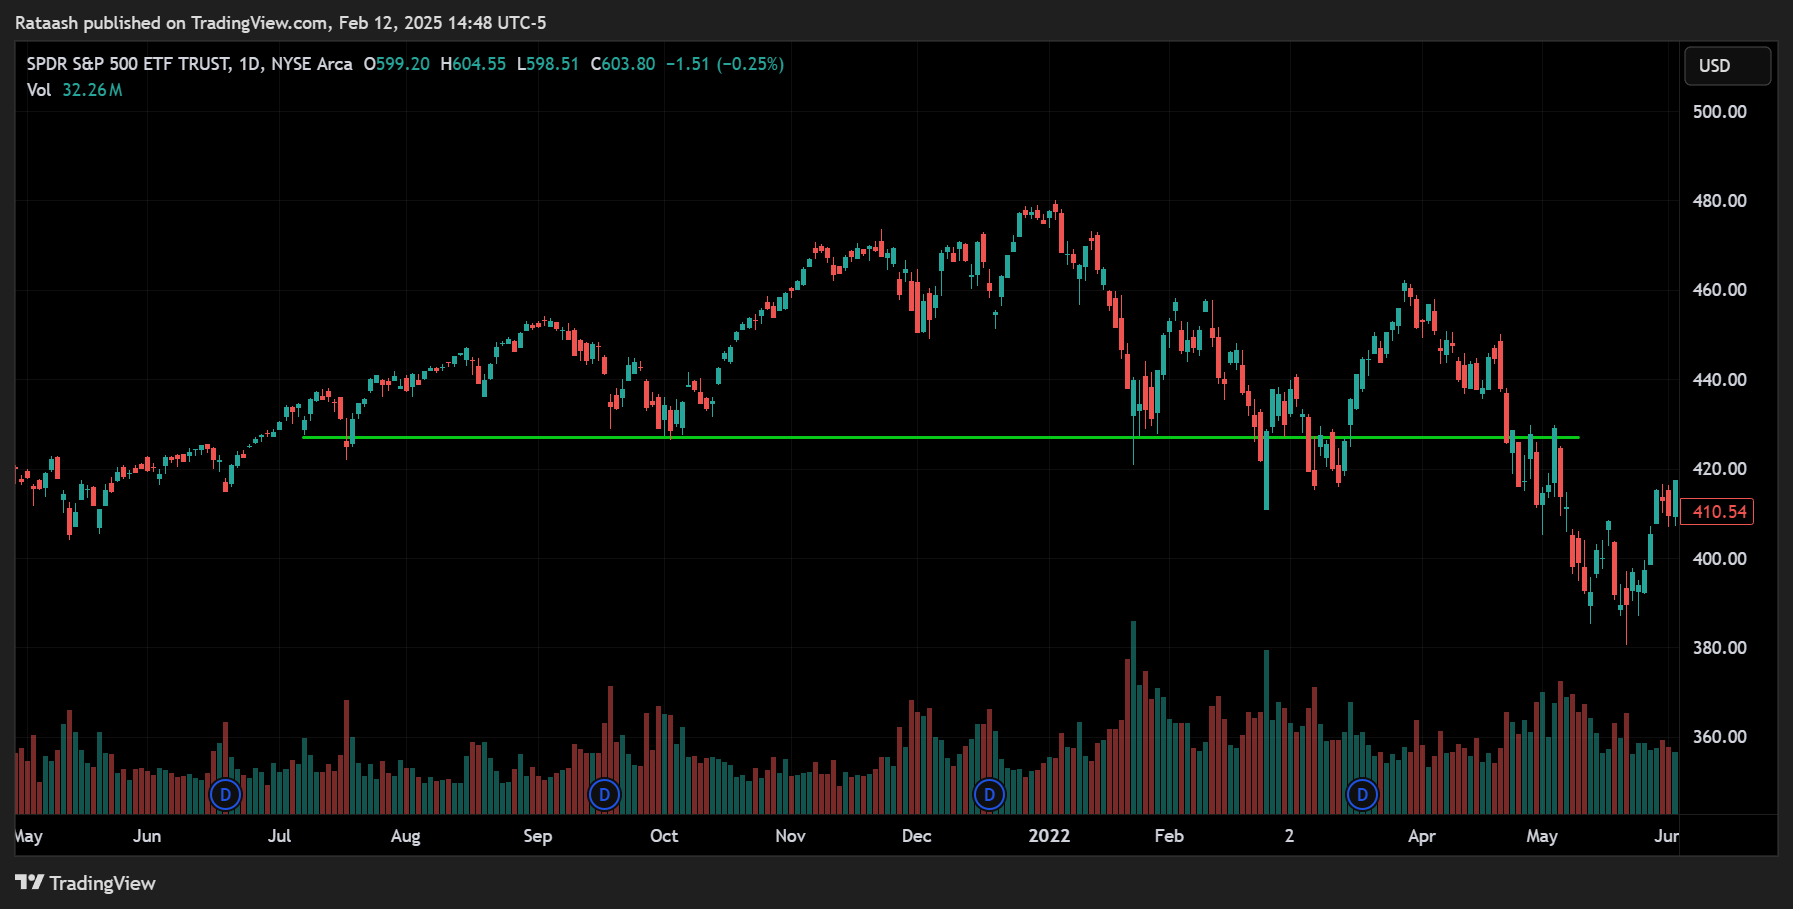Click the H604.55 high value
Screen dimensions: 1793x909
473,64
